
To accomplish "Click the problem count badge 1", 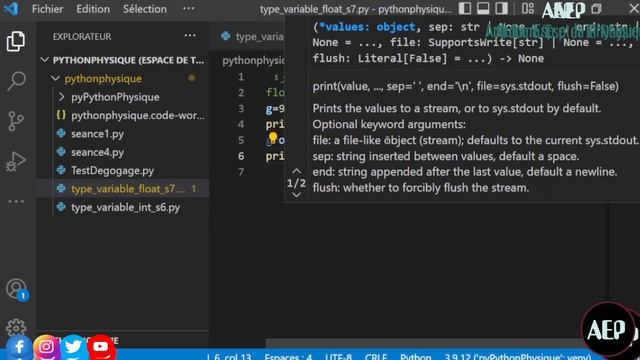I will point(194,189).
